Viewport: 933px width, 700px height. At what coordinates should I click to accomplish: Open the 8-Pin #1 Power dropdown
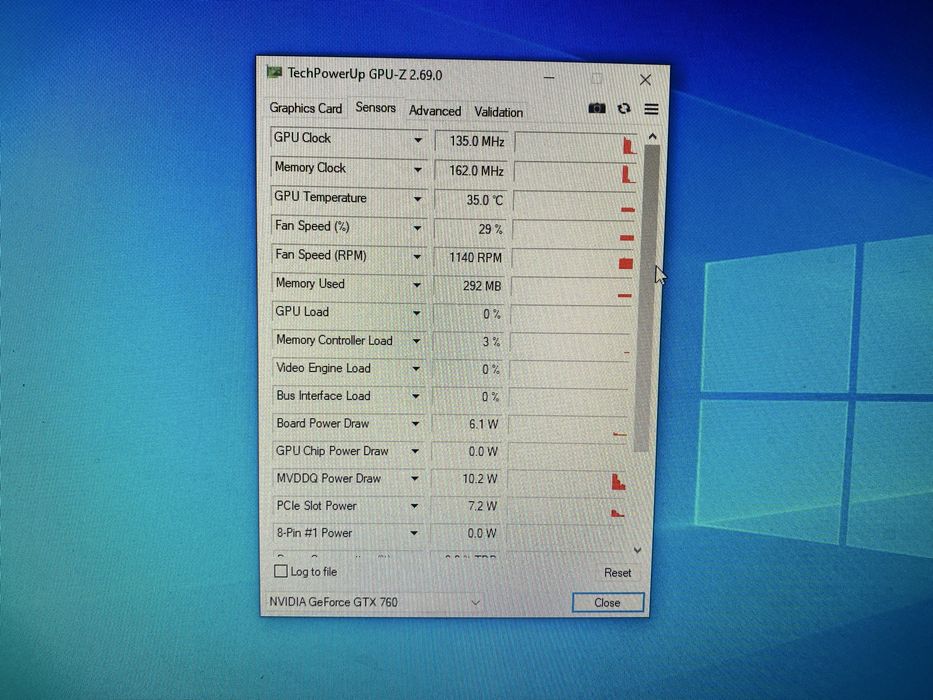(x=414, y=533)
